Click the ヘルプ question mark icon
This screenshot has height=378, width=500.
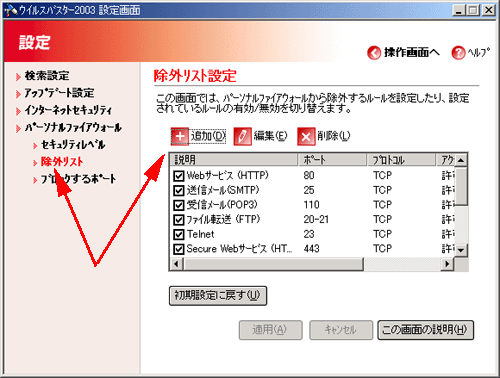(458, 53)
